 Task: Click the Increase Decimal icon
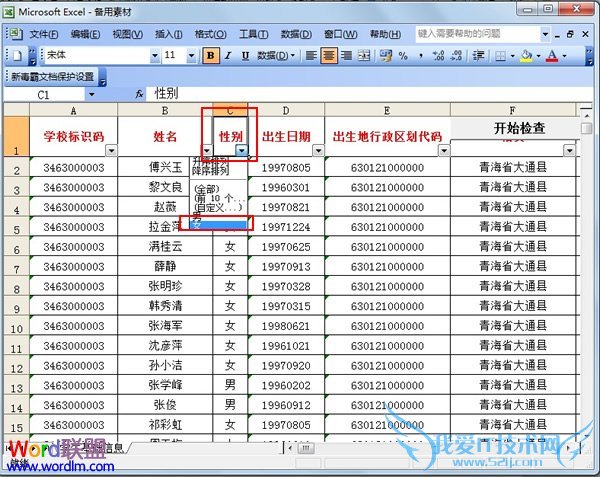click(x=438, y=56)
